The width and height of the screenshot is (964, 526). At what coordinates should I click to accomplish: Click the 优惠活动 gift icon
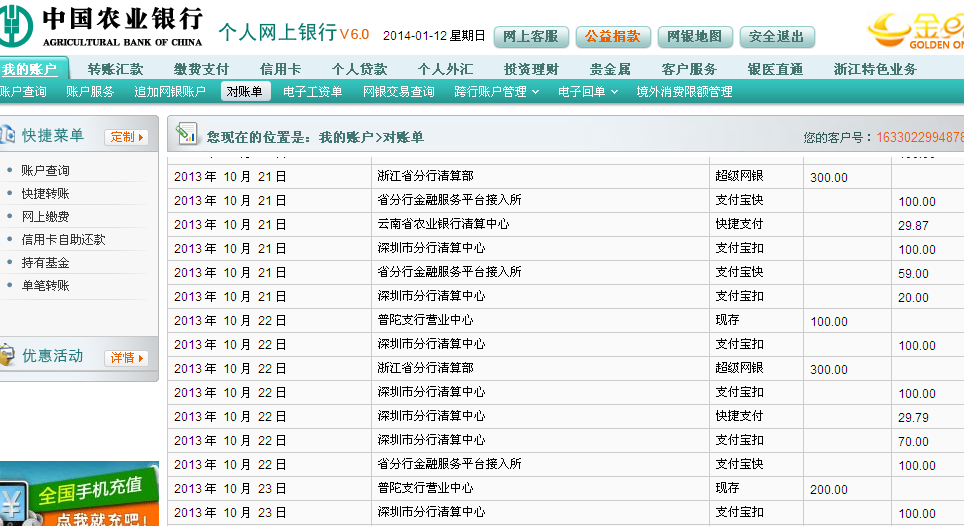click(x=7, y=356)
